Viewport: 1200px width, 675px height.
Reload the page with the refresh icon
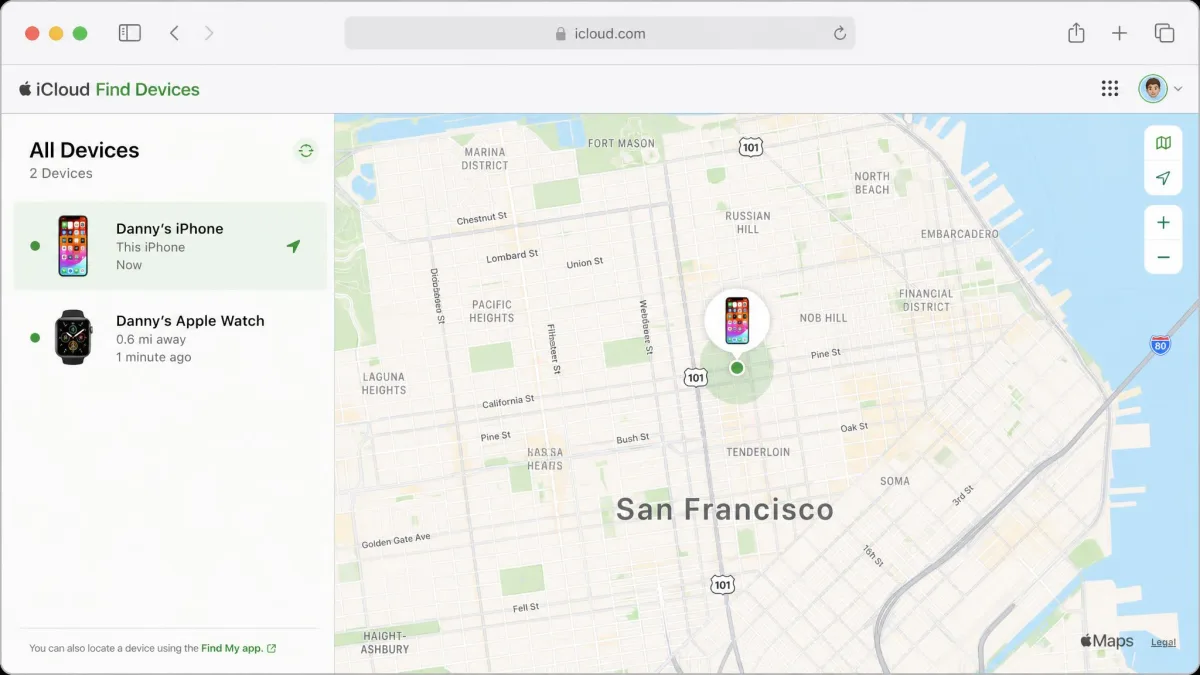(840, 33)
